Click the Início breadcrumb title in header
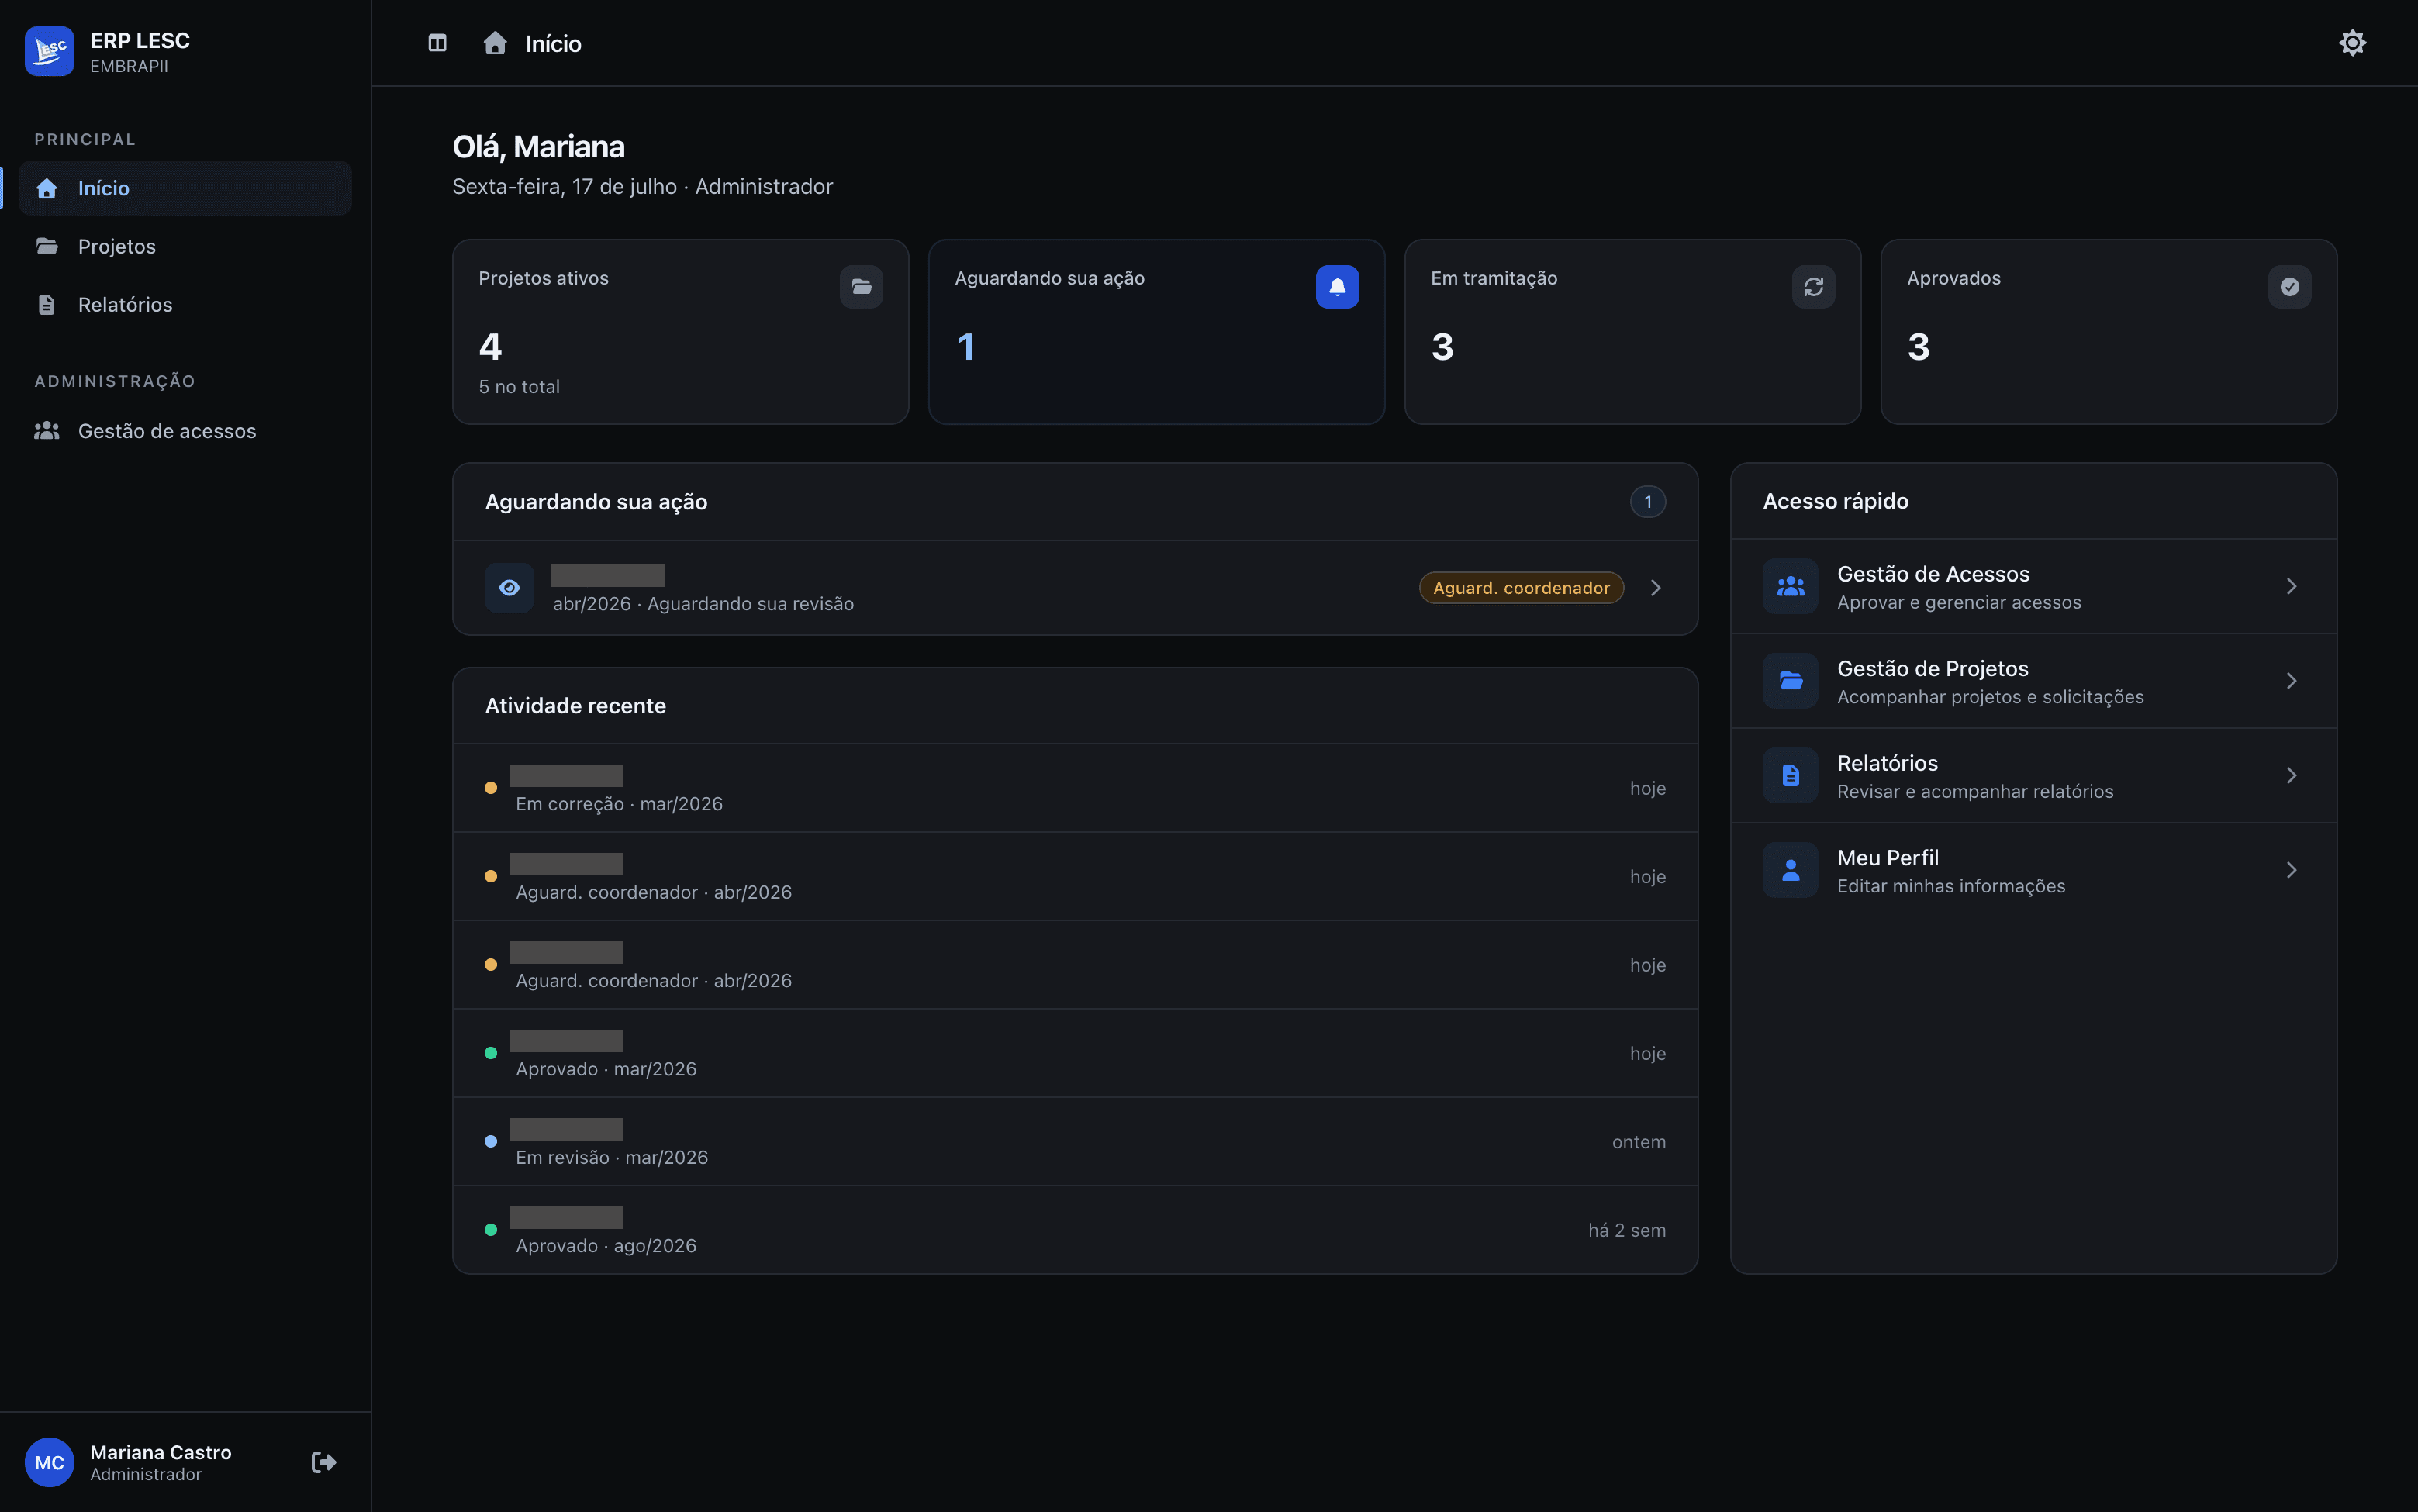The height and width of the screenshot is (1512, 2418). tap(553, 44)
